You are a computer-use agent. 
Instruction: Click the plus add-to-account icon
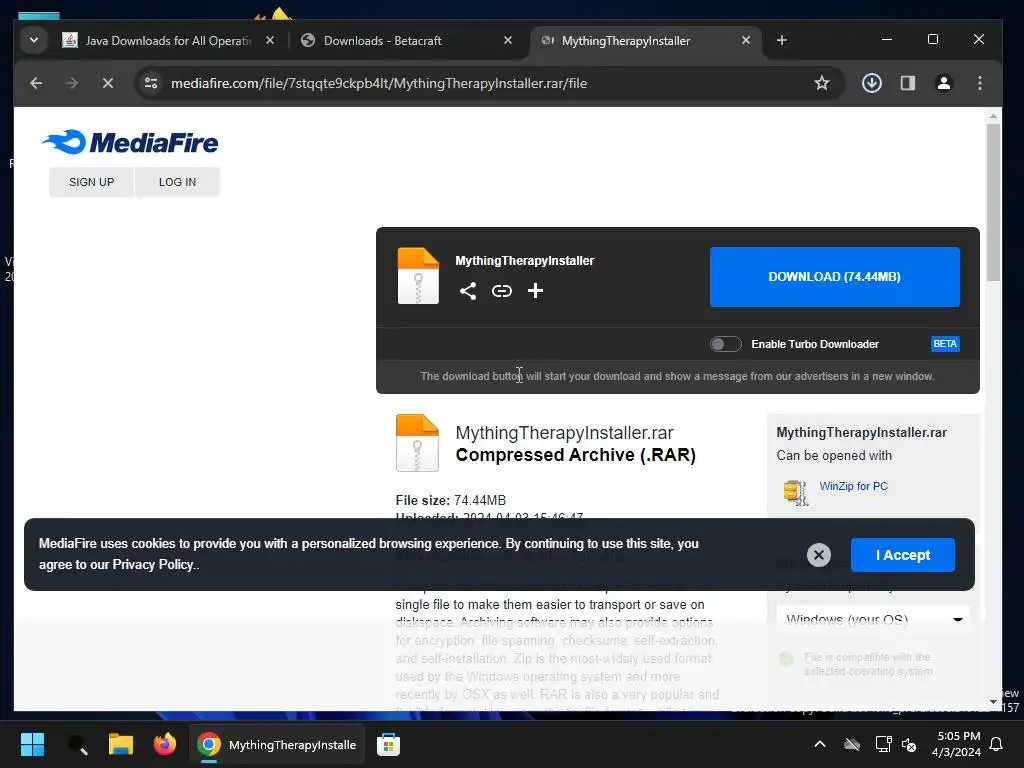point(536,291)
